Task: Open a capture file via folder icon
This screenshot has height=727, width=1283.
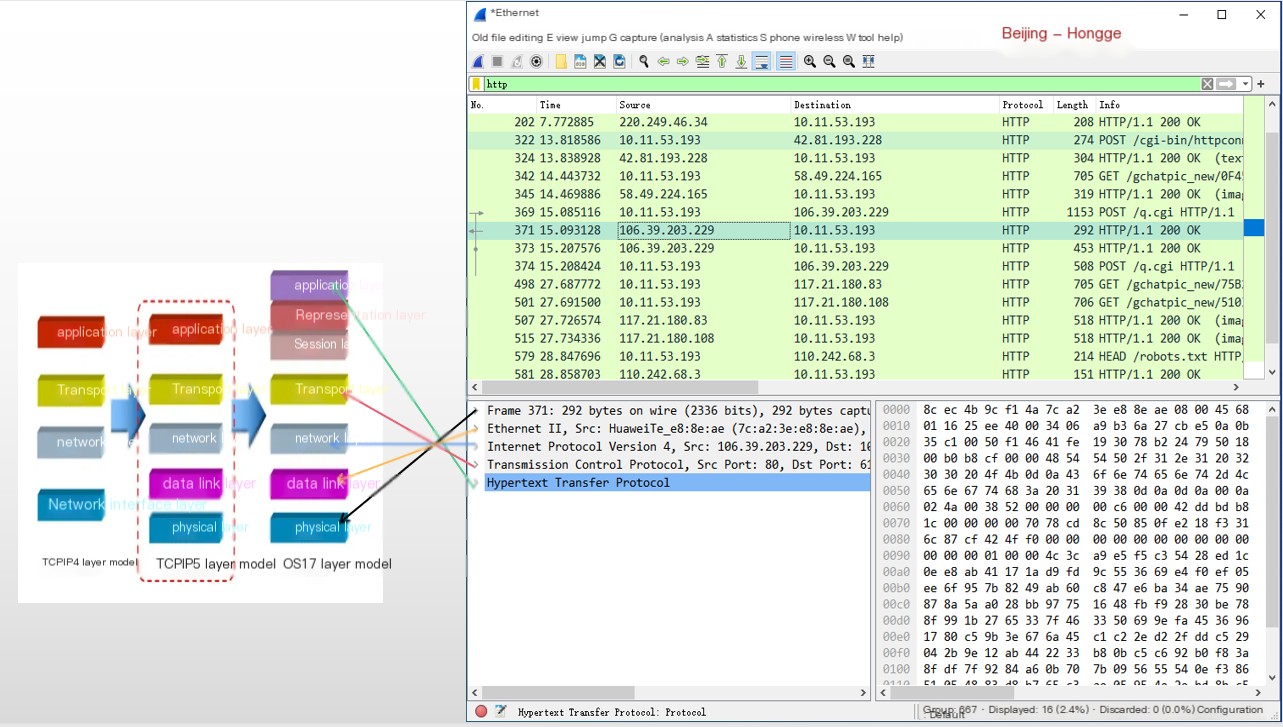Action: [x=561, y=62]
